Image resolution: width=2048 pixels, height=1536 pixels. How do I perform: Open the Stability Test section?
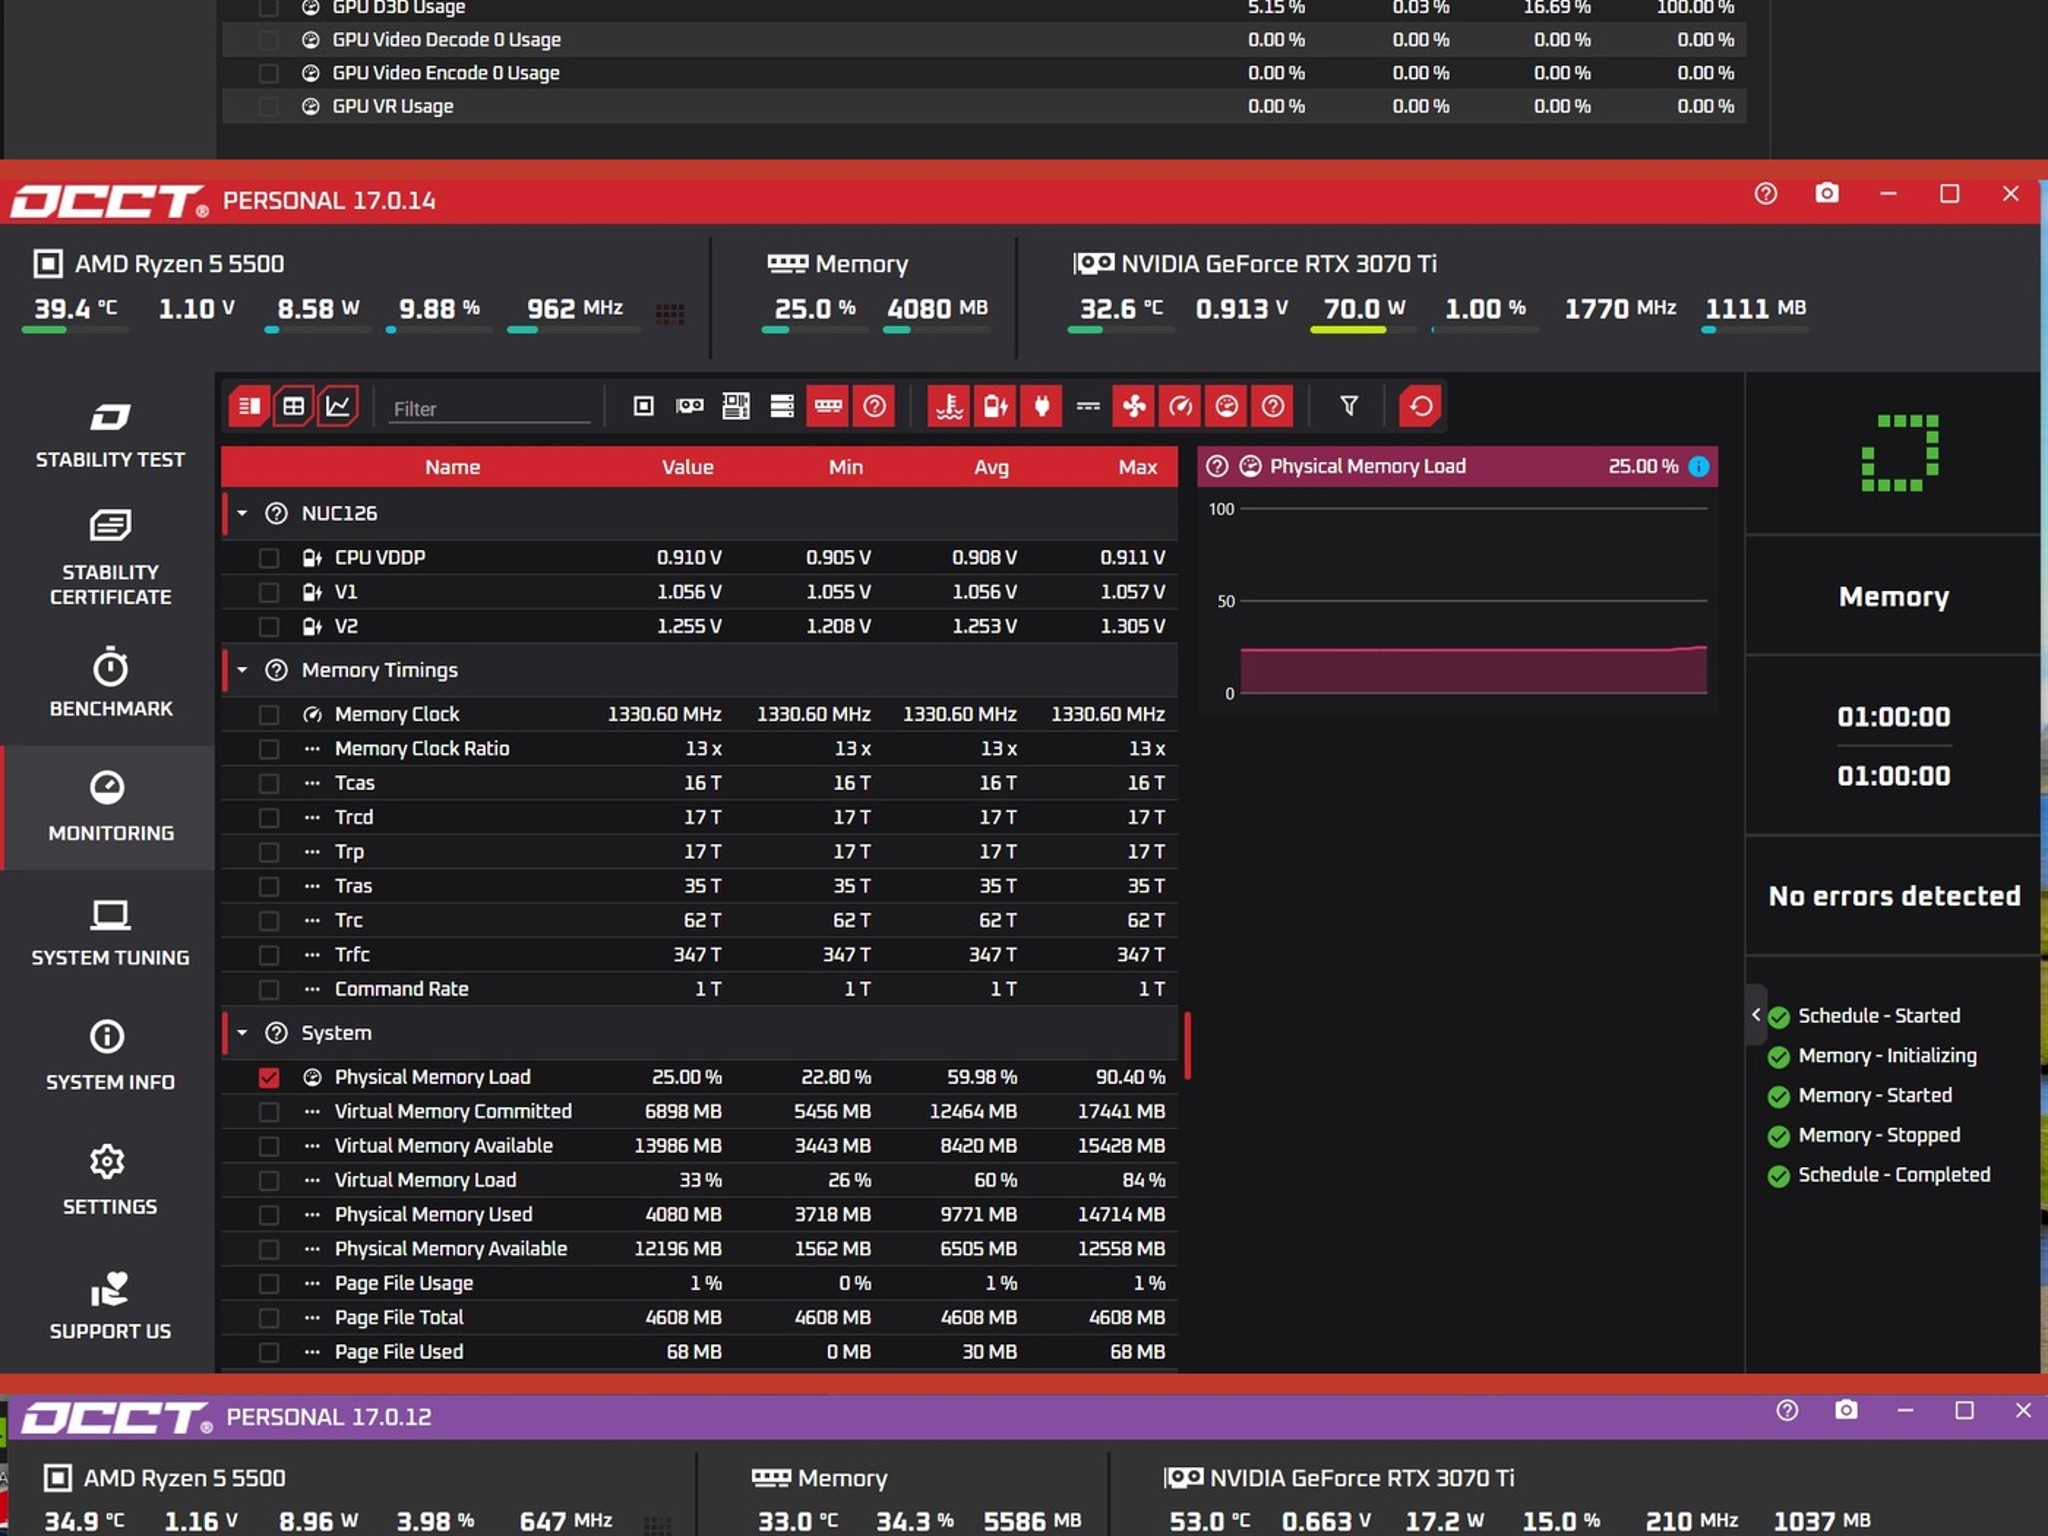tap(110, 435)
